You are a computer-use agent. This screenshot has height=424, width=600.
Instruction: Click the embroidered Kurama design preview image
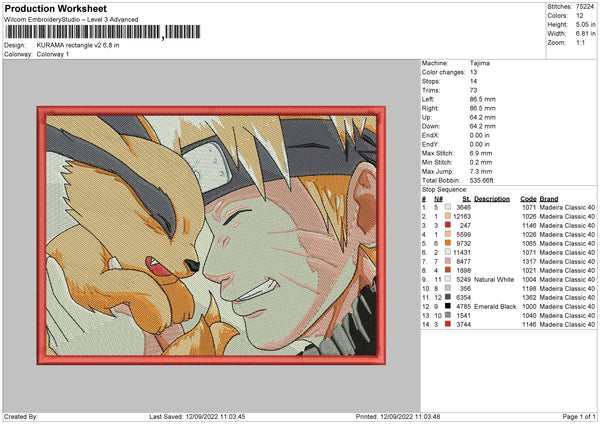211,235
